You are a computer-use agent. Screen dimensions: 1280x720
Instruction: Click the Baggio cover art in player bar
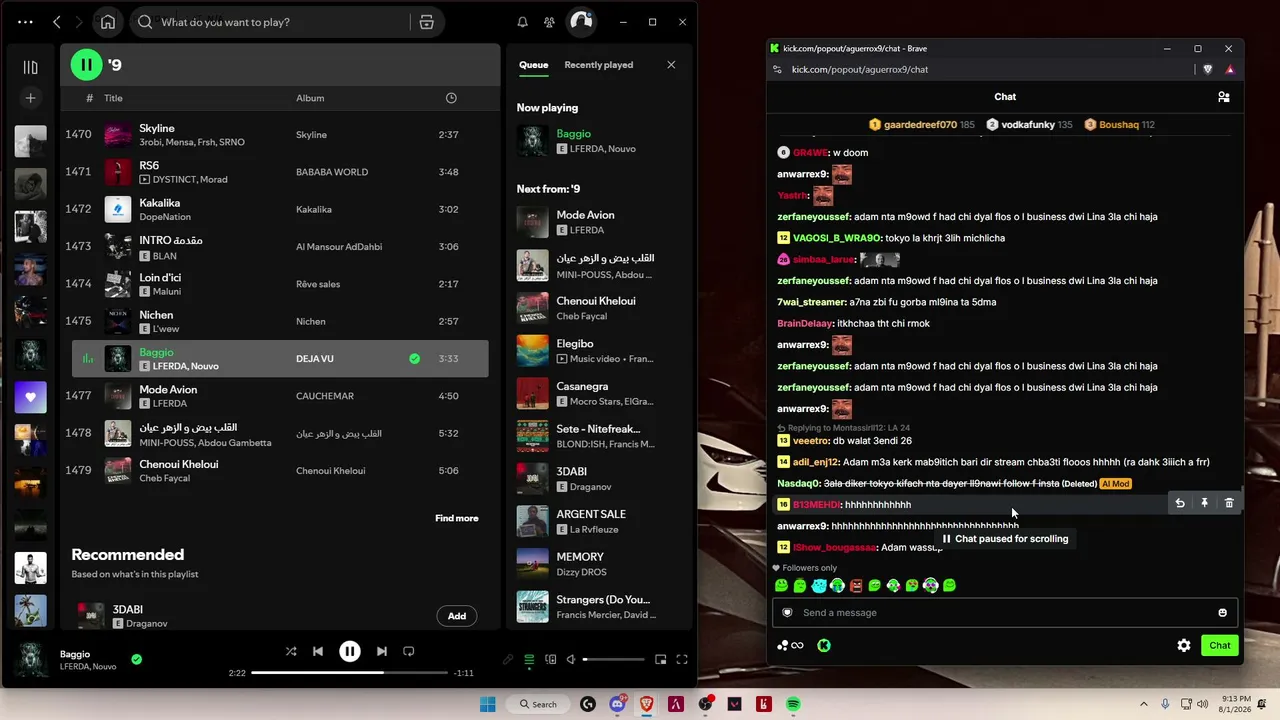pyautogui.click(x=30, y=660)
